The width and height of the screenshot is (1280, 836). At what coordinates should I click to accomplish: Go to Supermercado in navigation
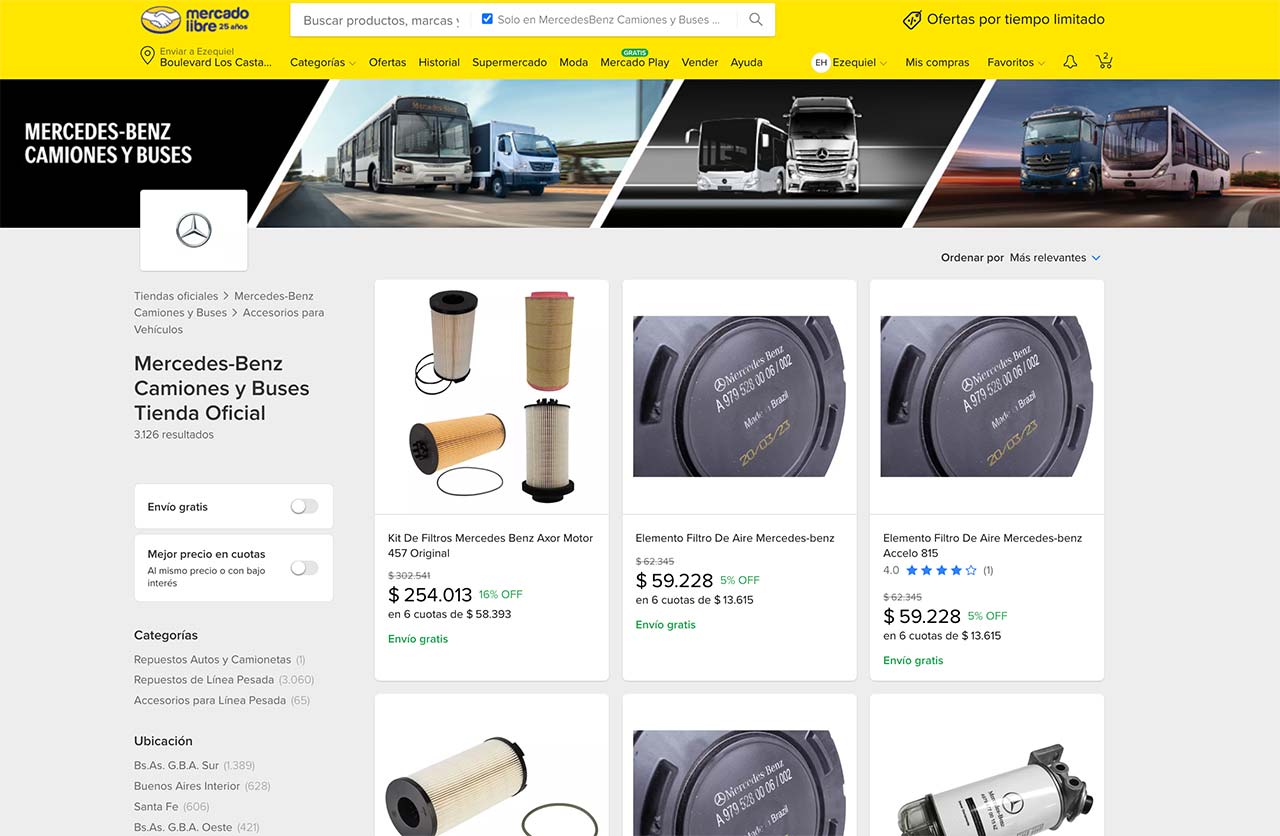(509, 62)
